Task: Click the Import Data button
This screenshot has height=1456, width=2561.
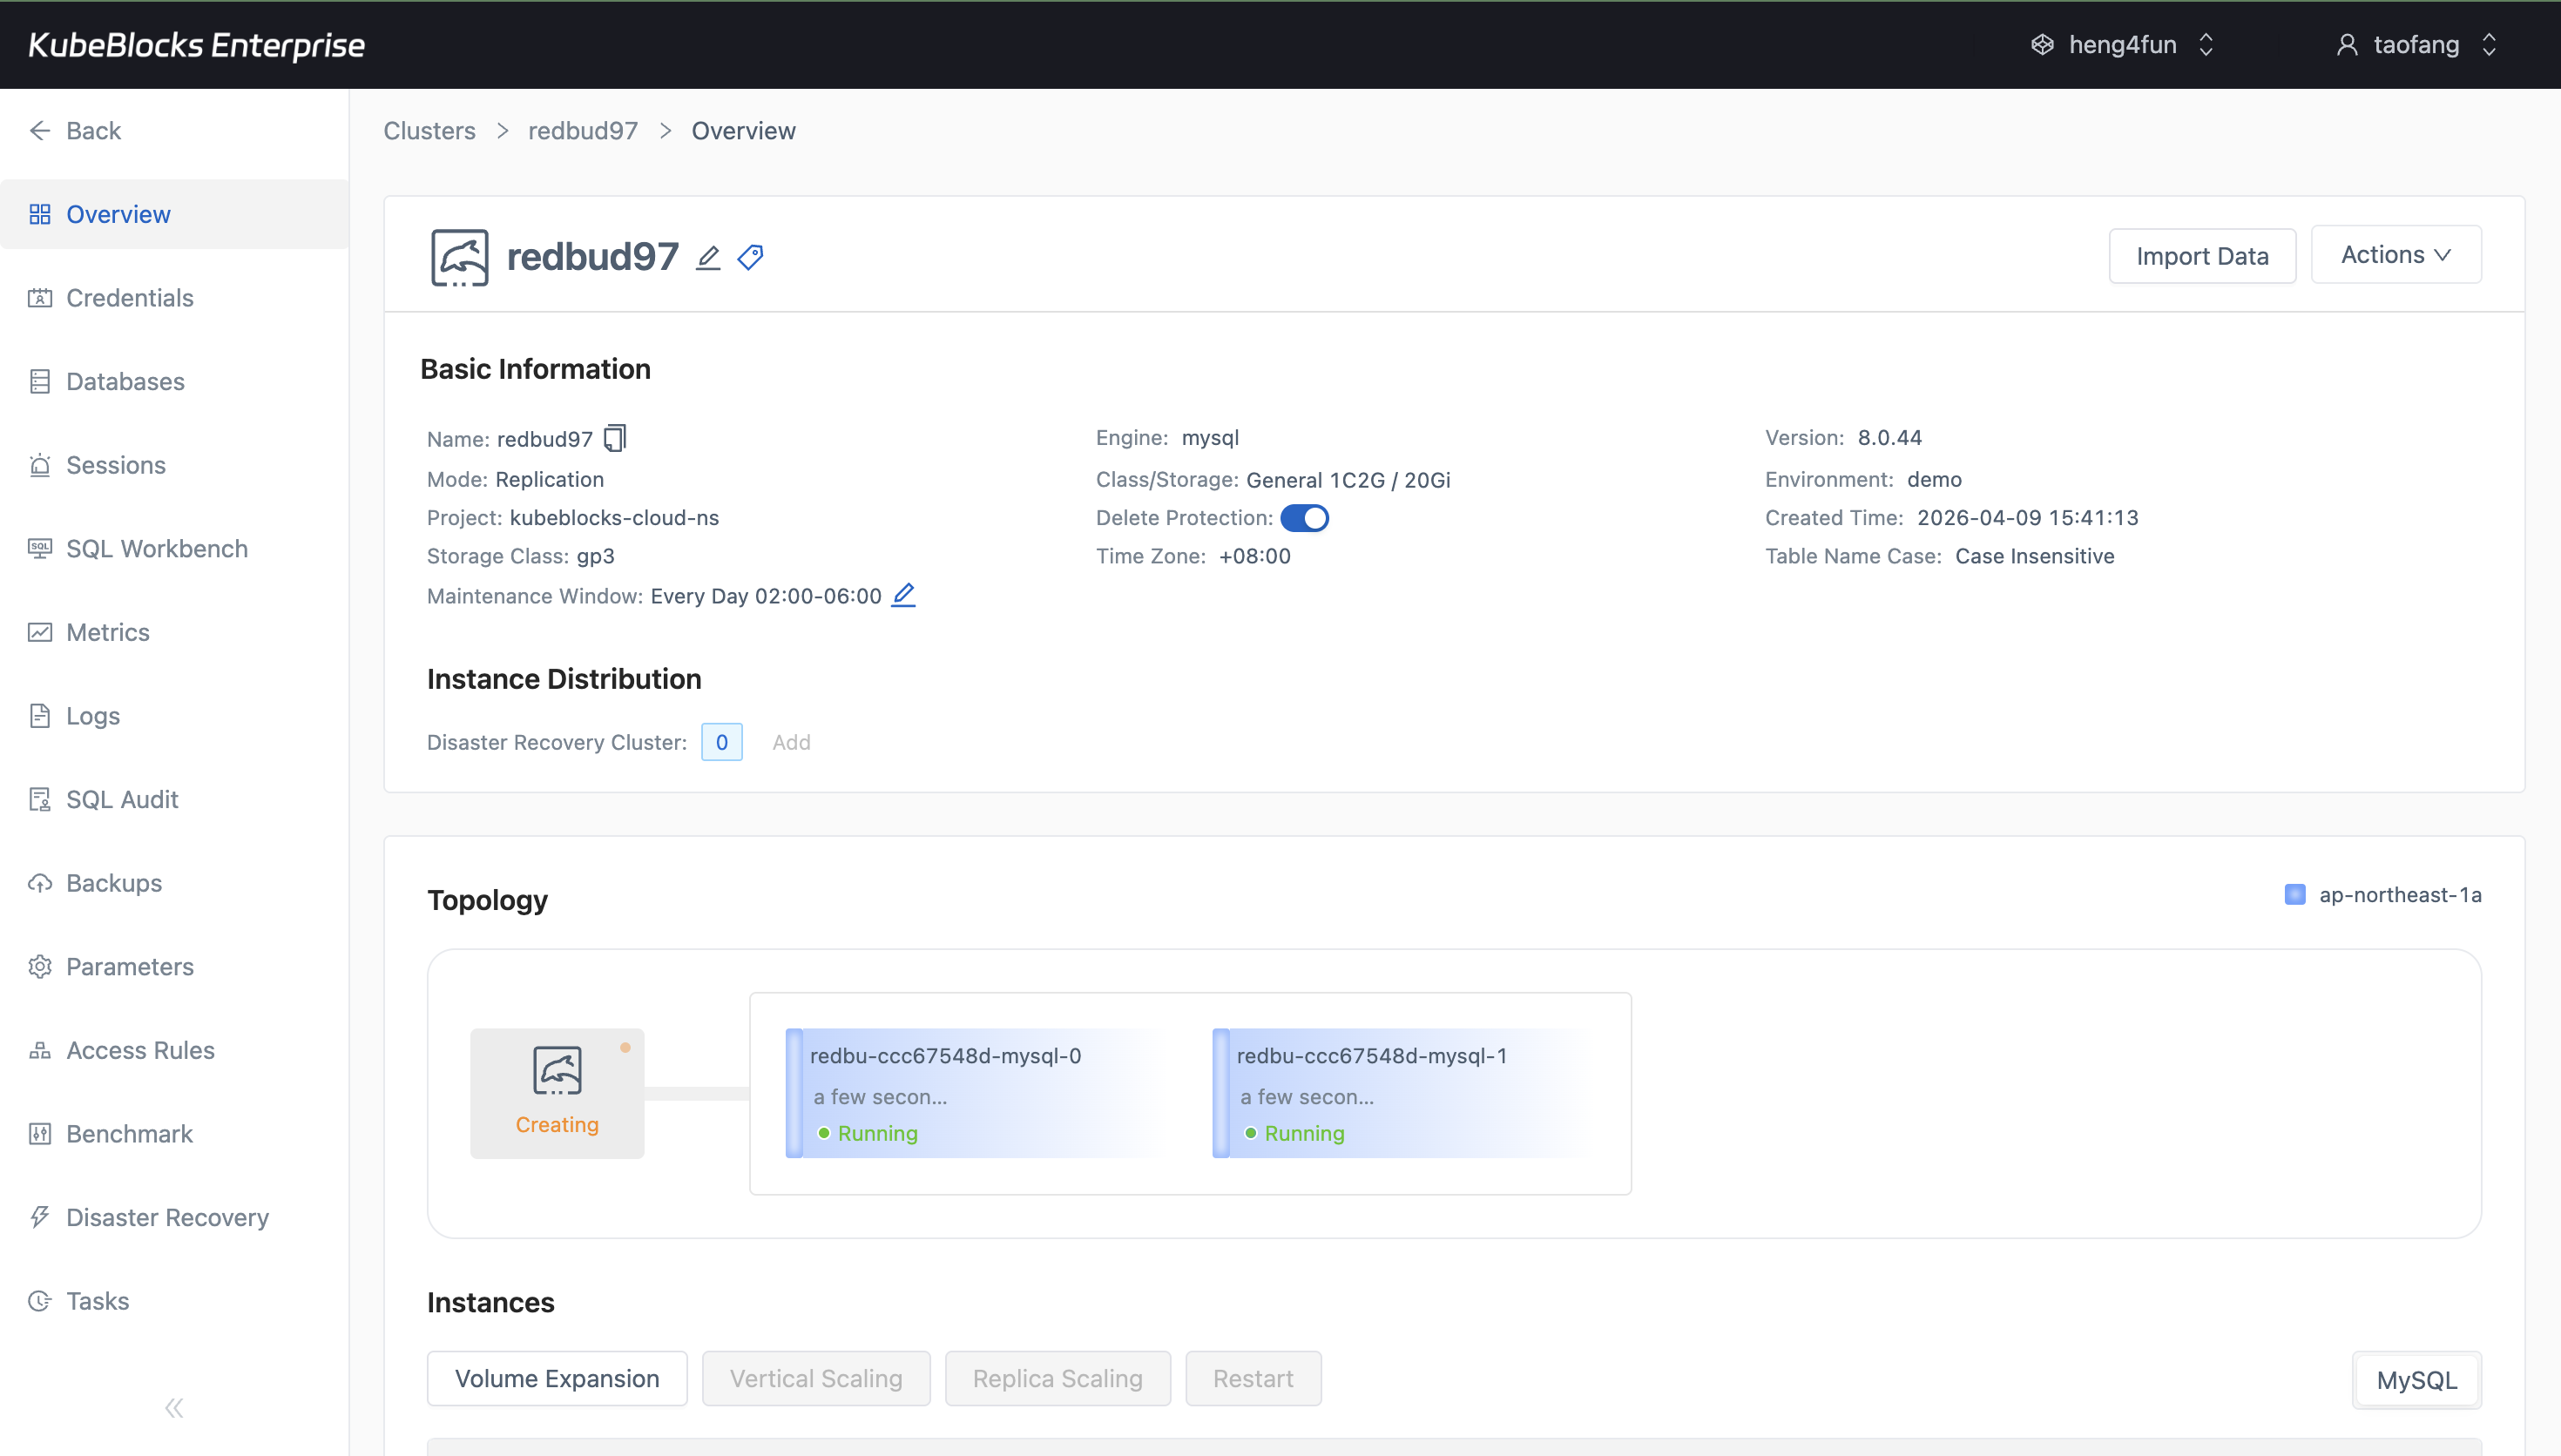Action: (2202, 255)
